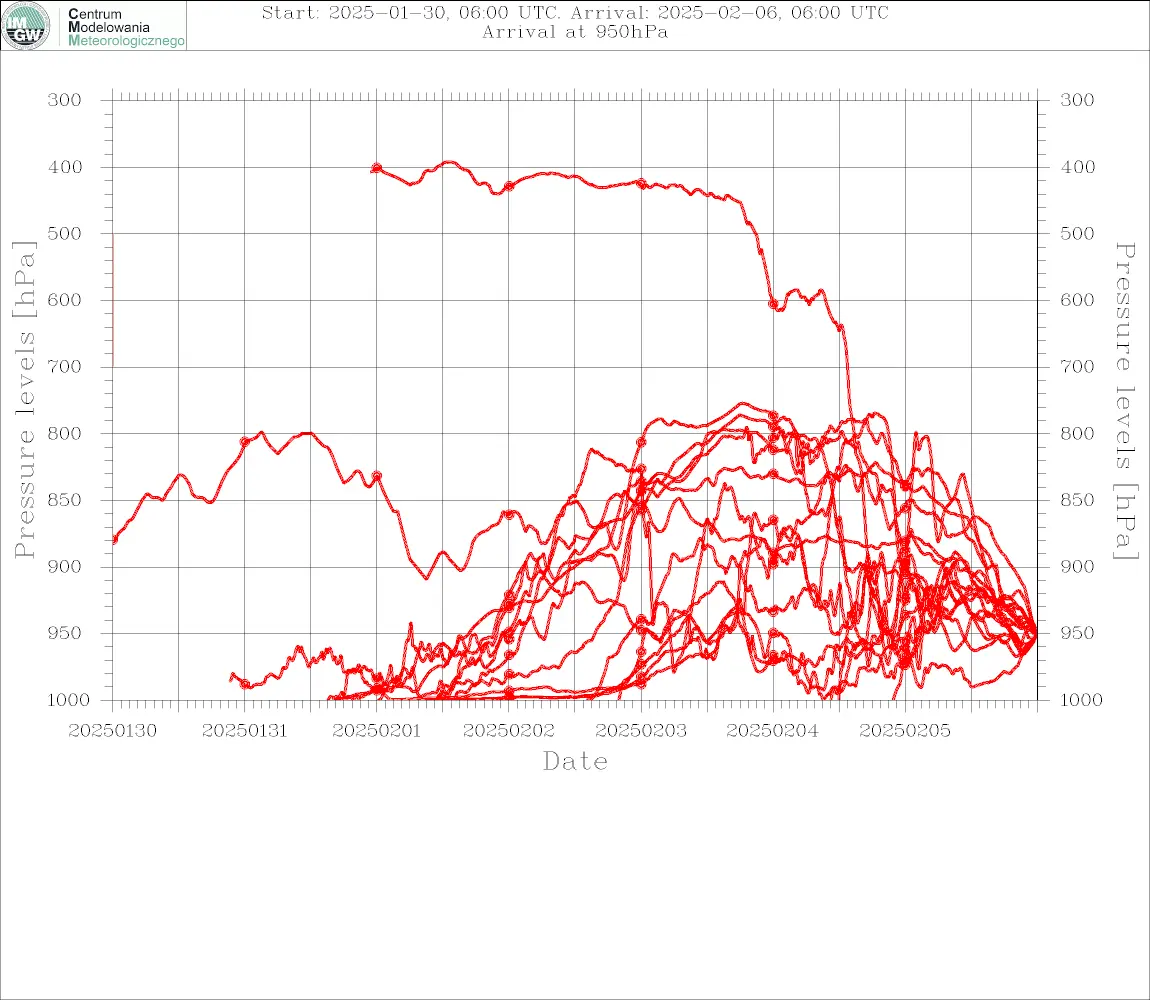The image size is (1150, 1000).
Task: Click the right axis label 600
Action: point(1077,300)
